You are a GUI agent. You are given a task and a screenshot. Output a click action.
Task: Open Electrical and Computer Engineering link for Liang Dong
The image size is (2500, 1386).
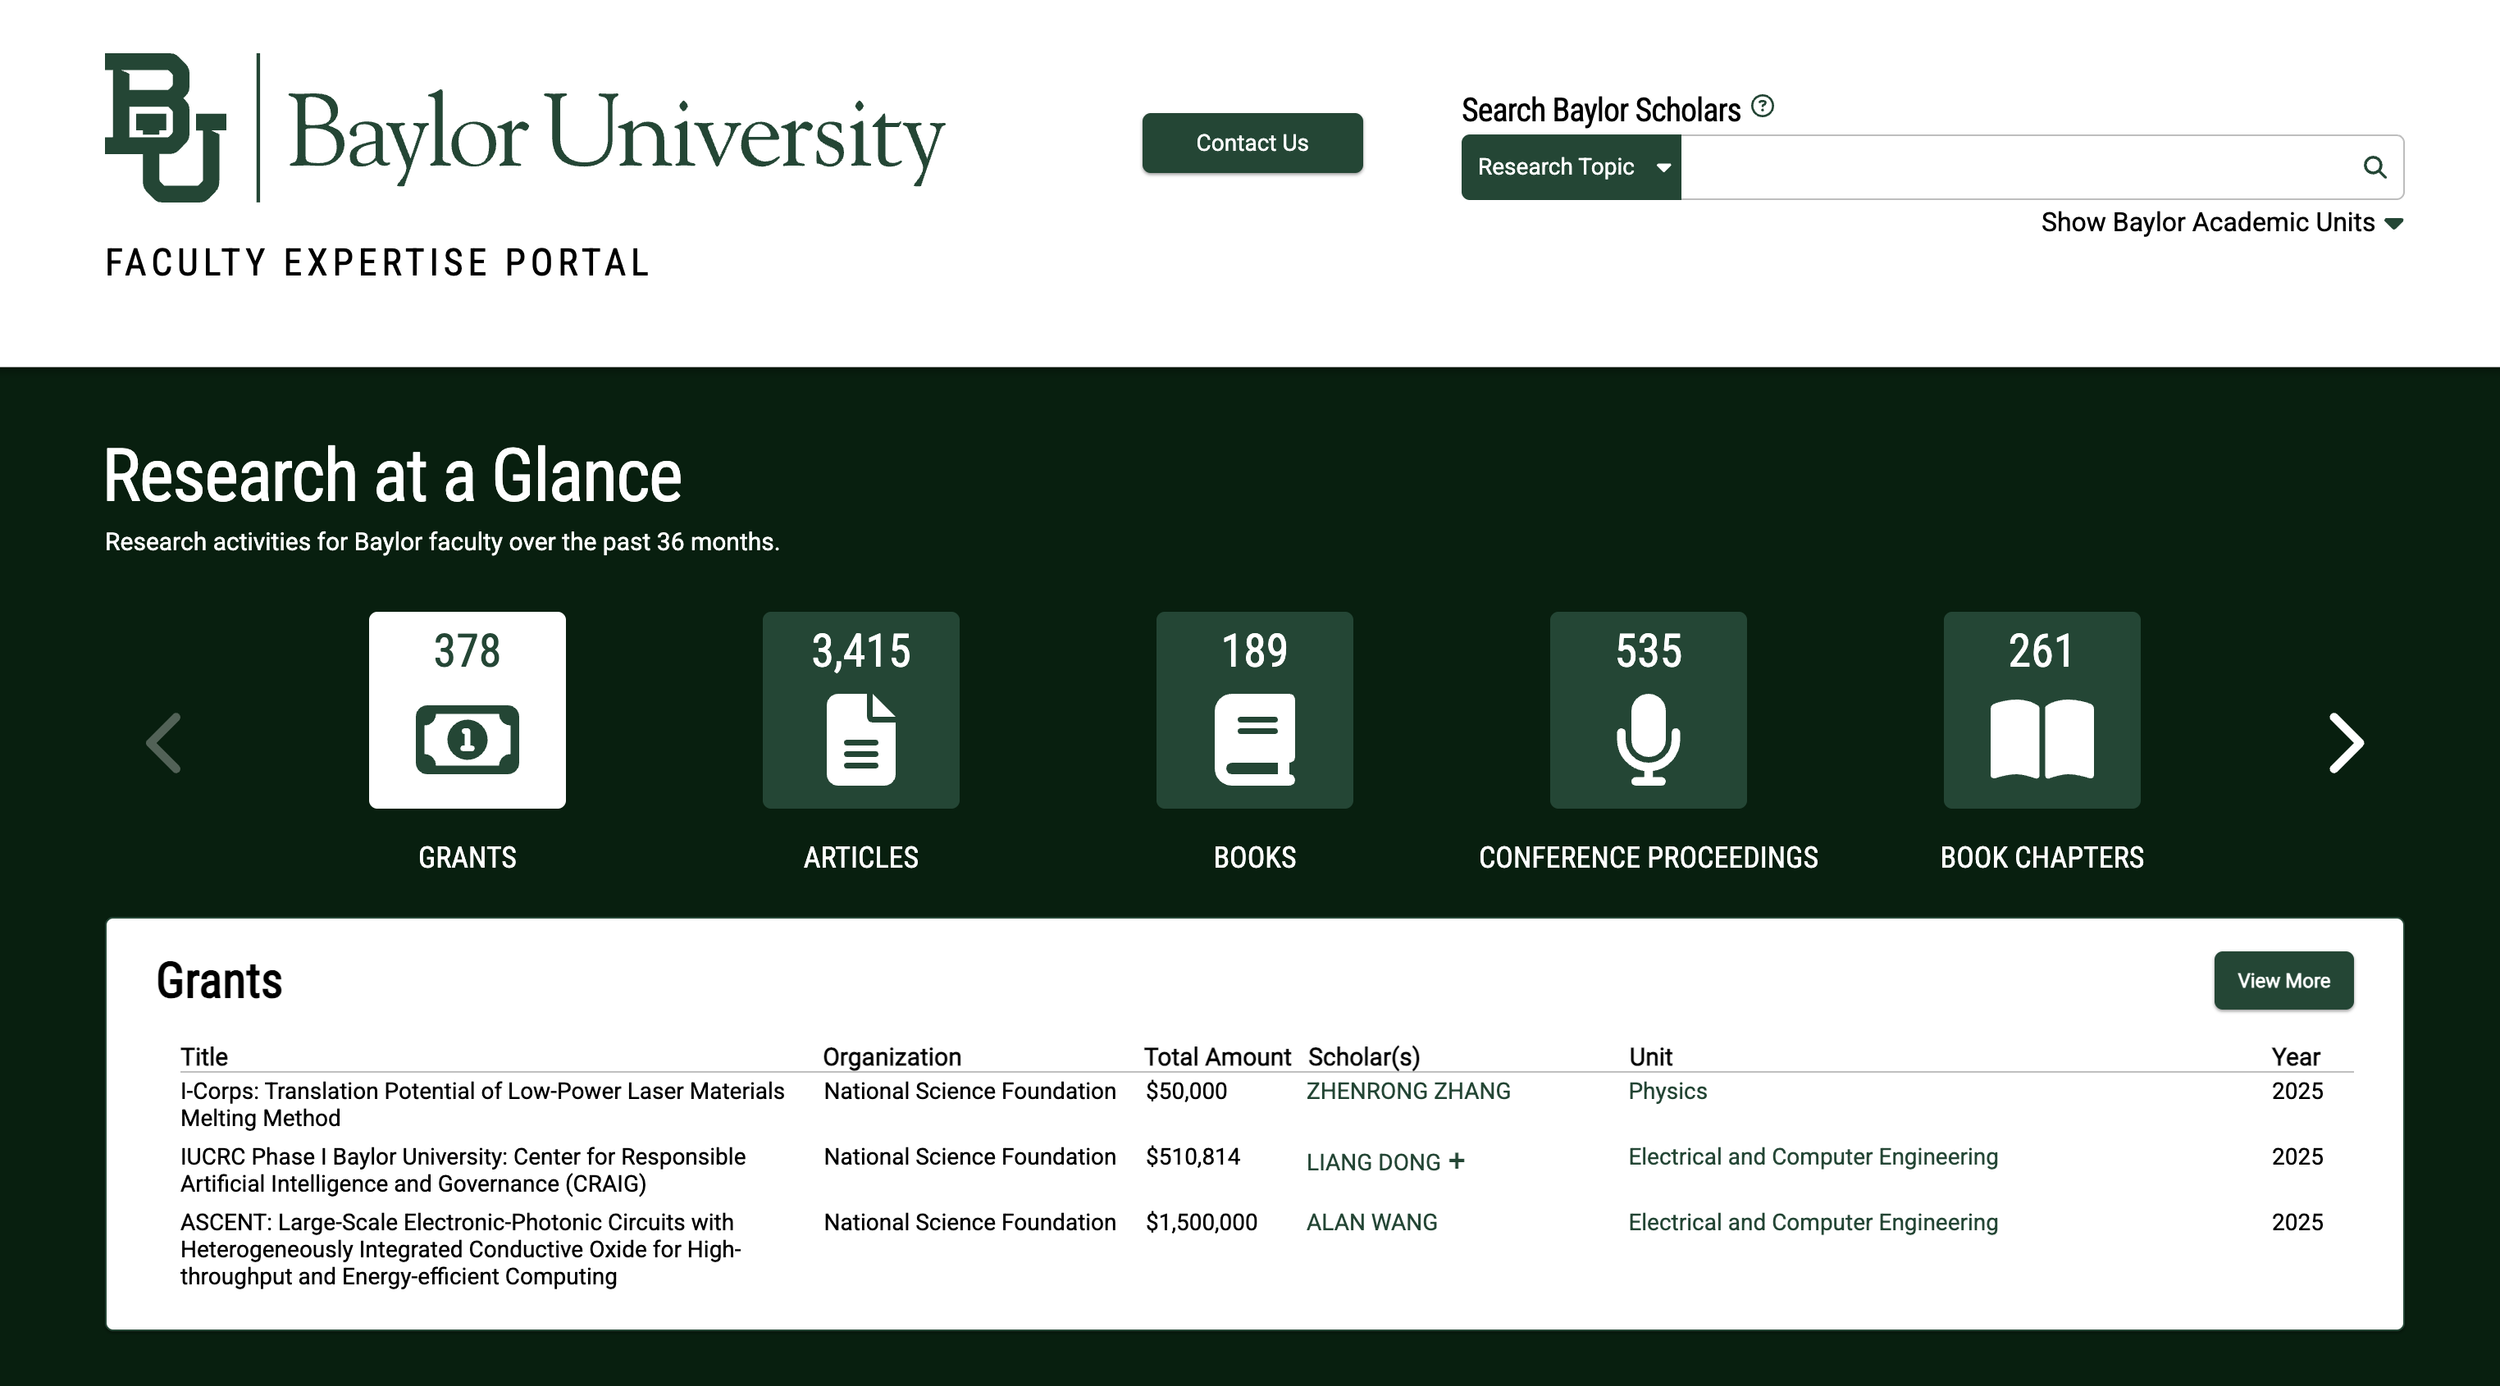pos(1812,1157)
